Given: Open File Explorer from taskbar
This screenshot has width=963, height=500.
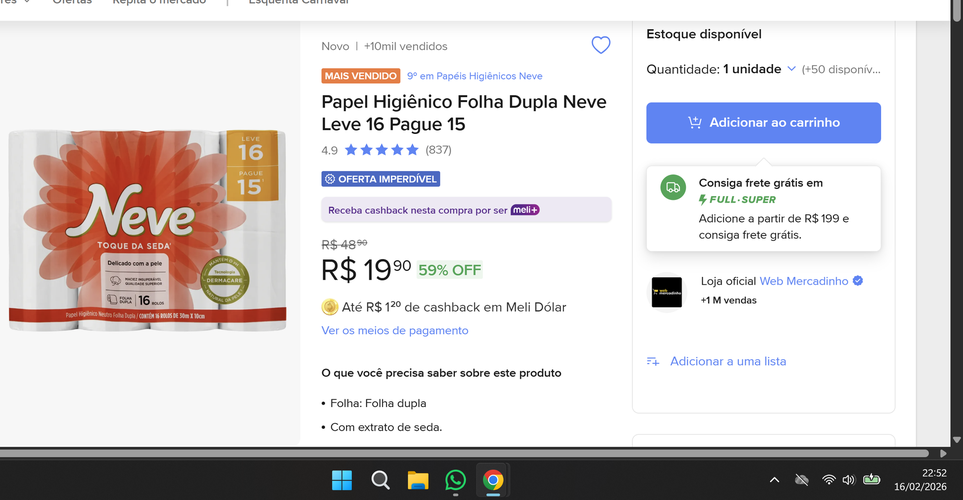Looking at the screenshot, I should tap(418, 480).
